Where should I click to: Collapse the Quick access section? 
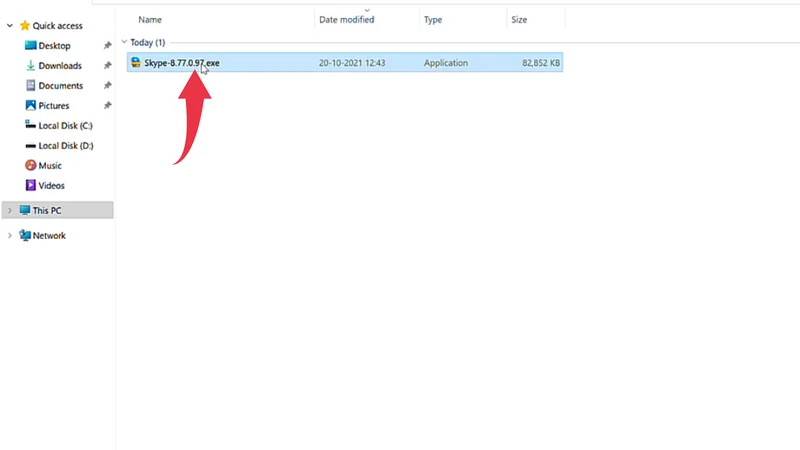[x=10, y=26]
